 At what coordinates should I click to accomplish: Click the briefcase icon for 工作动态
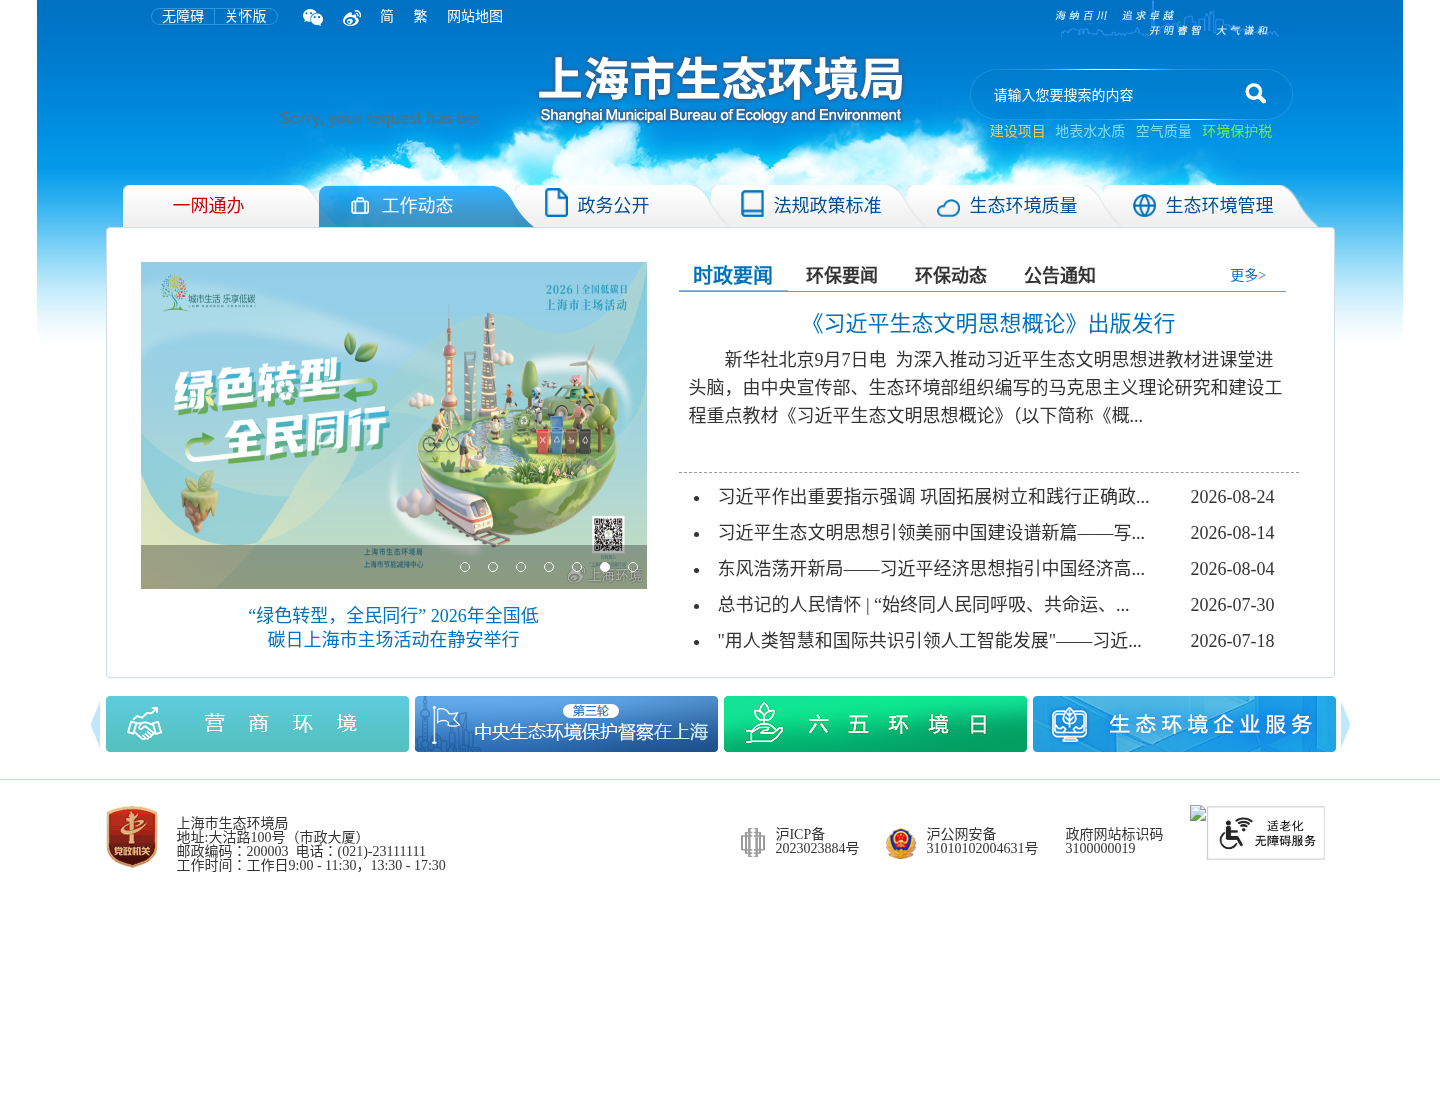[x=360, y=206]
